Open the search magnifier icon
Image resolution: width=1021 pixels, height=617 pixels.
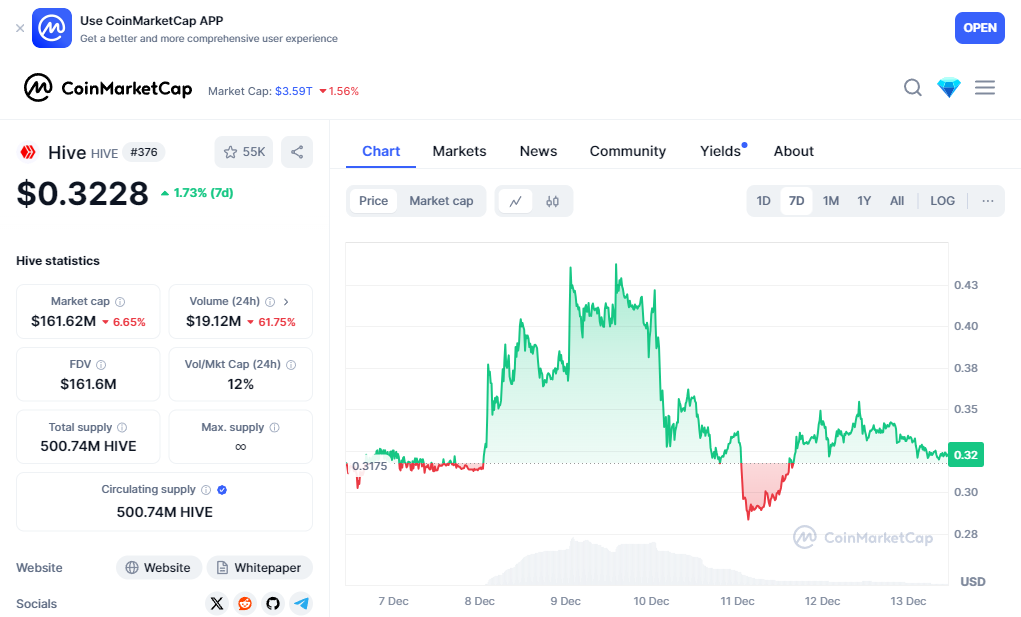pos(912,88)
